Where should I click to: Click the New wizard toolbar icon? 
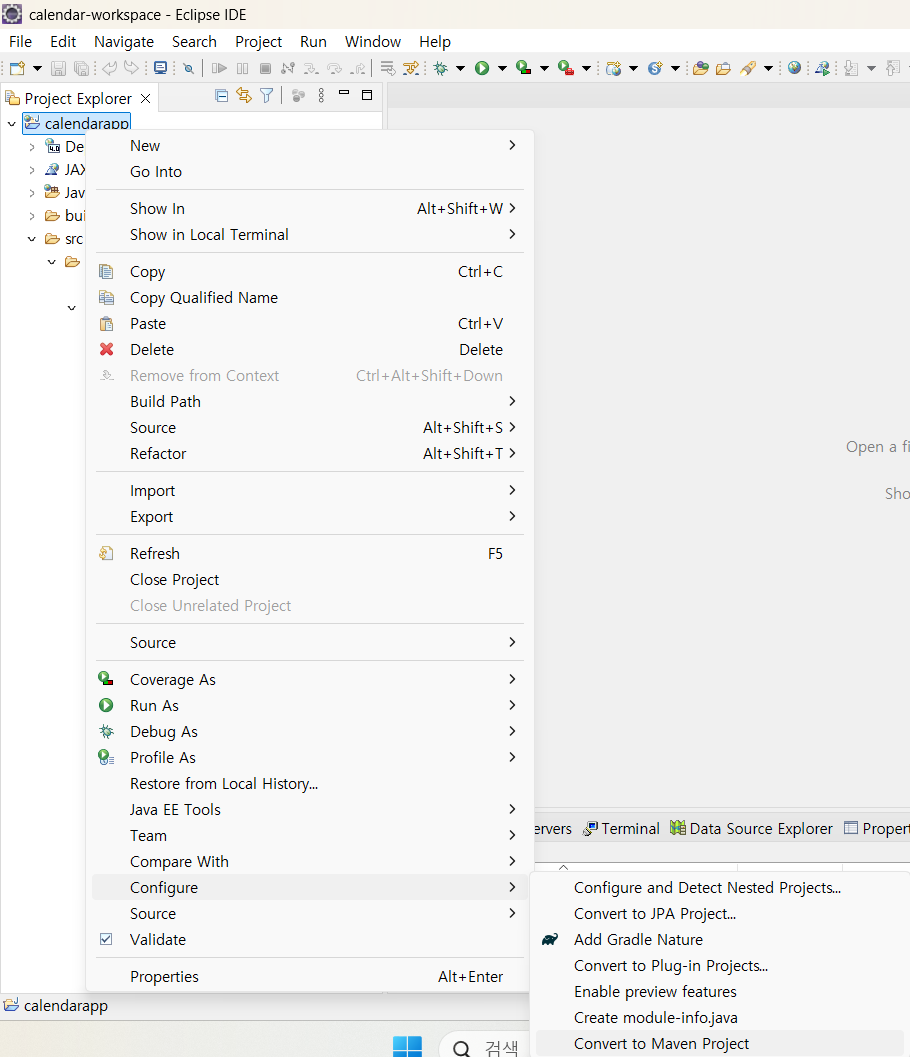(x=17, y=68)
